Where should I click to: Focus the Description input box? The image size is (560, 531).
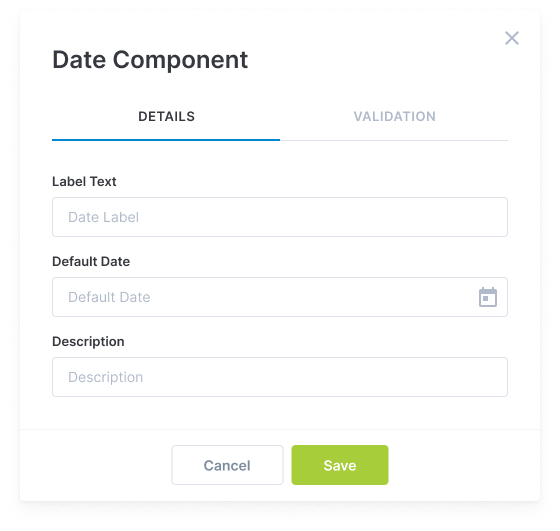(280, 377)
